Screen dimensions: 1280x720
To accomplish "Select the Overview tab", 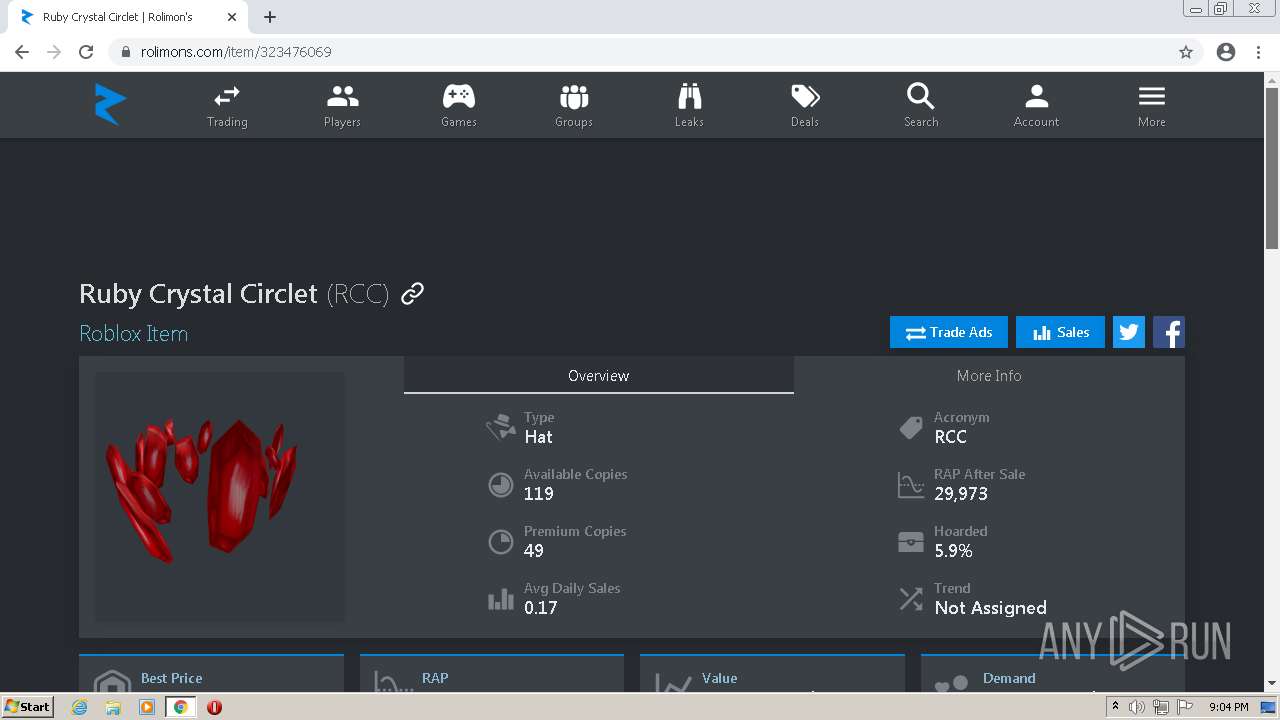I will point(599,376).
